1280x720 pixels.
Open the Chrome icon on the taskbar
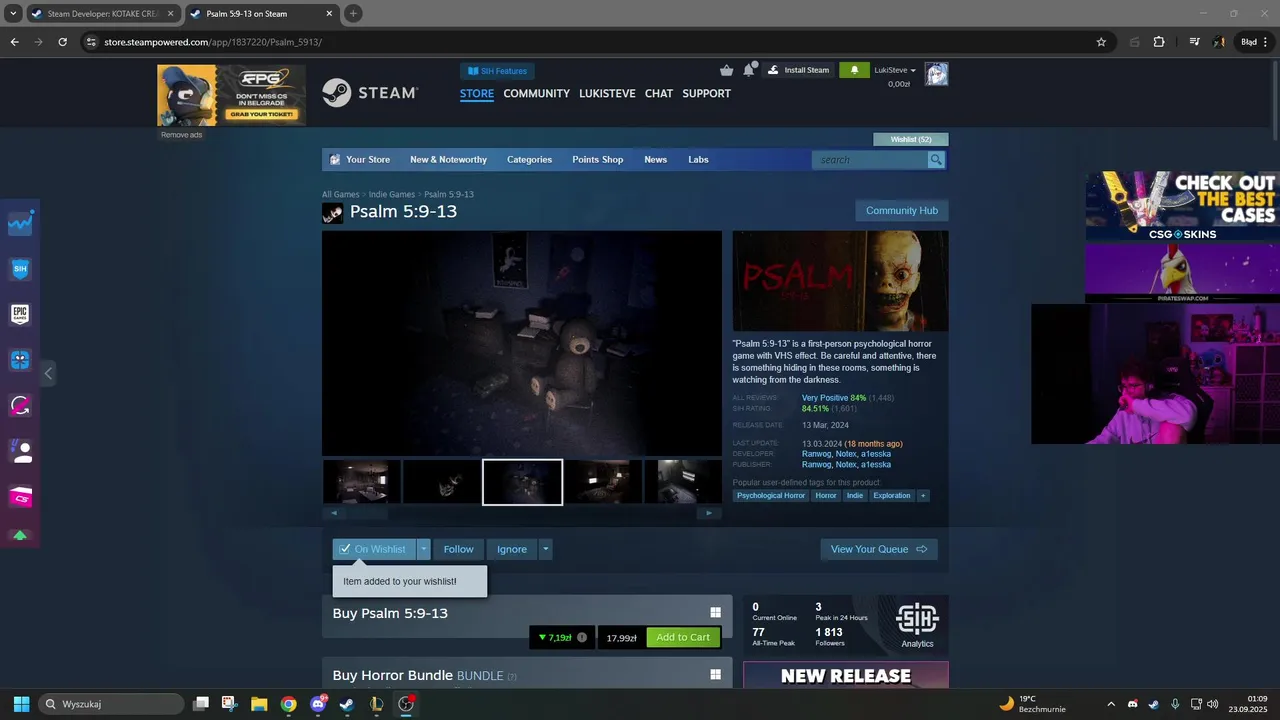click(288, 704)
